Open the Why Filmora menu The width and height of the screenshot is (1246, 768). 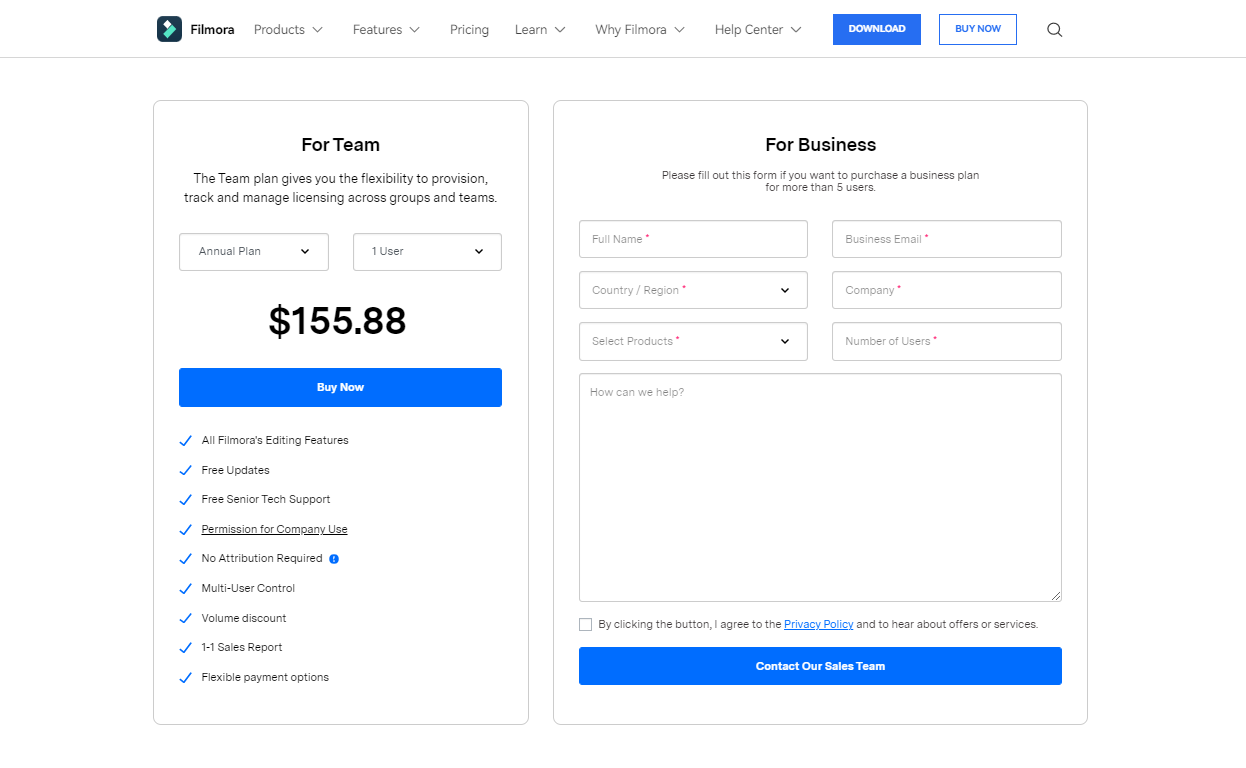tap(640, 30)
